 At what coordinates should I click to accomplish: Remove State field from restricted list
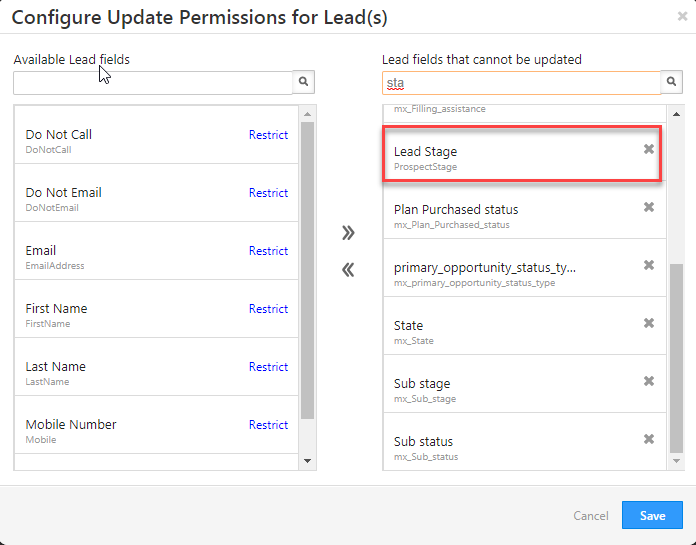(x=649, y=323)
